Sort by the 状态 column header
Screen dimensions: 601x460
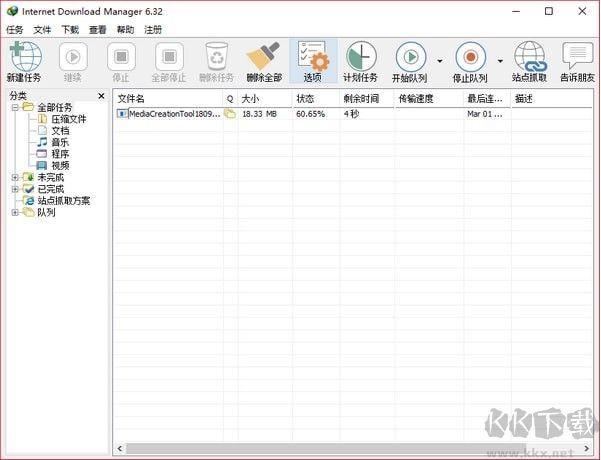(316, 99)
